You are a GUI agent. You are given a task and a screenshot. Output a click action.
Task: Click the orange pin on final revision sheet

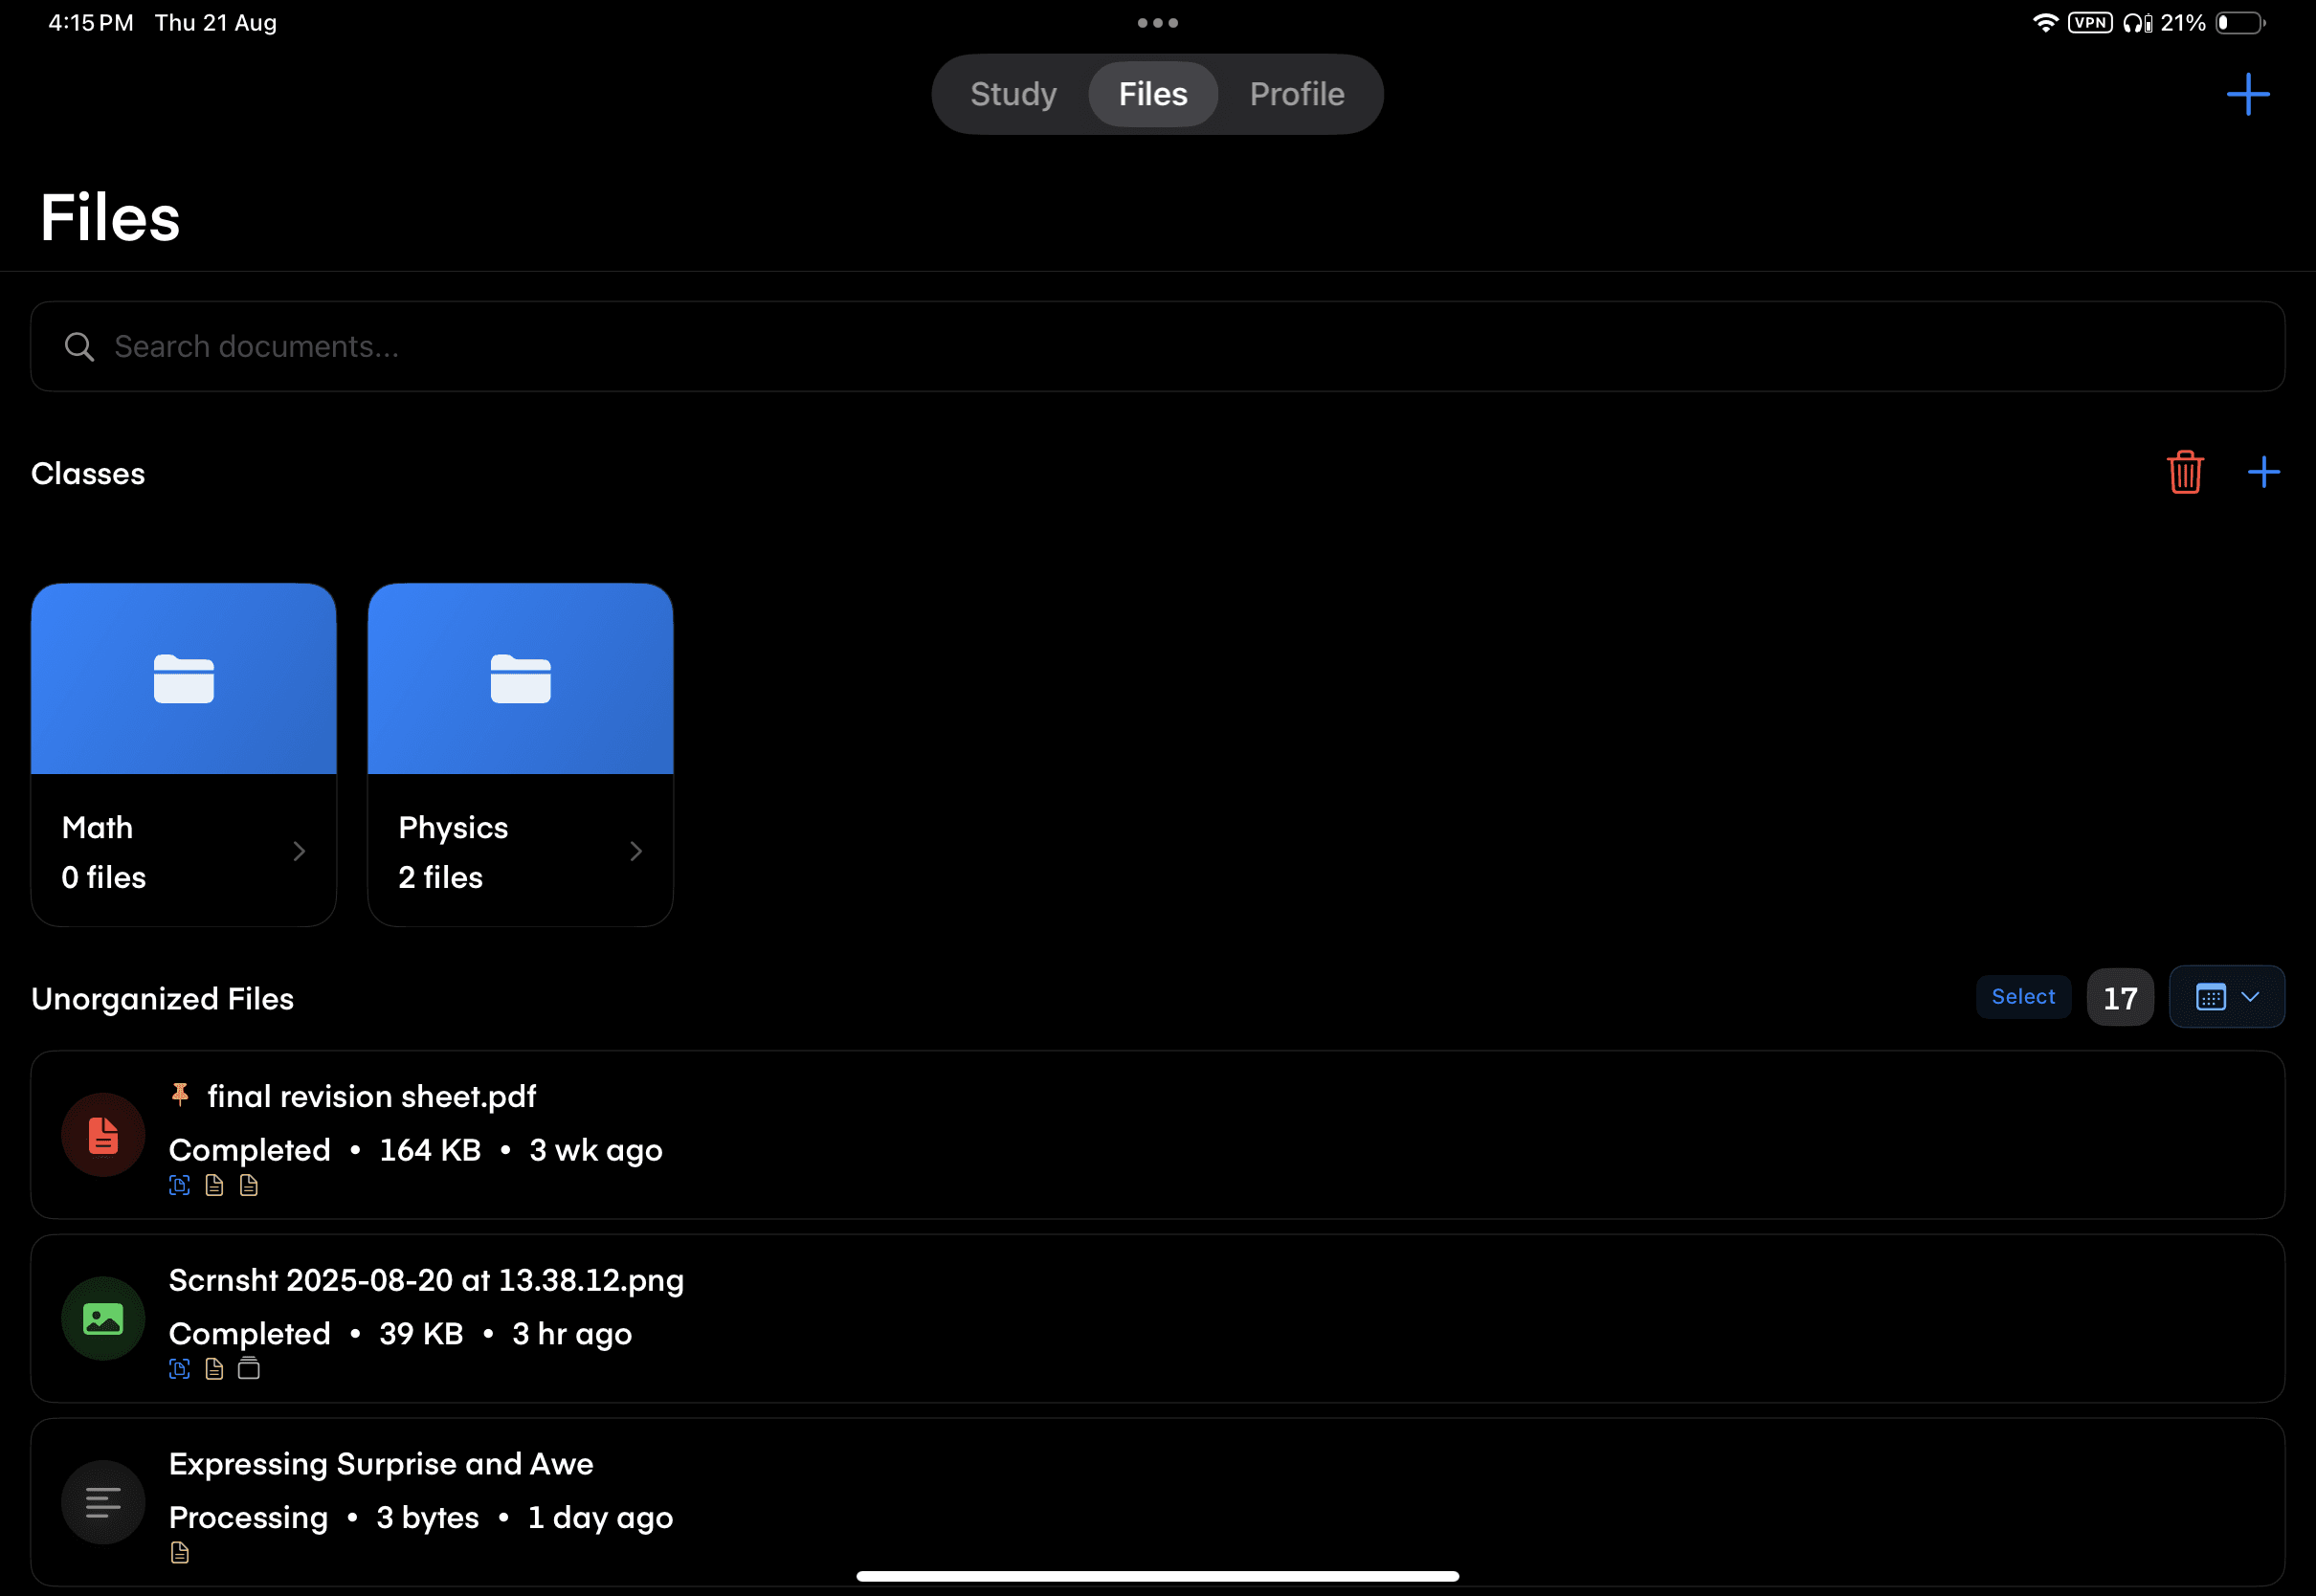[x=180, y=1094]
